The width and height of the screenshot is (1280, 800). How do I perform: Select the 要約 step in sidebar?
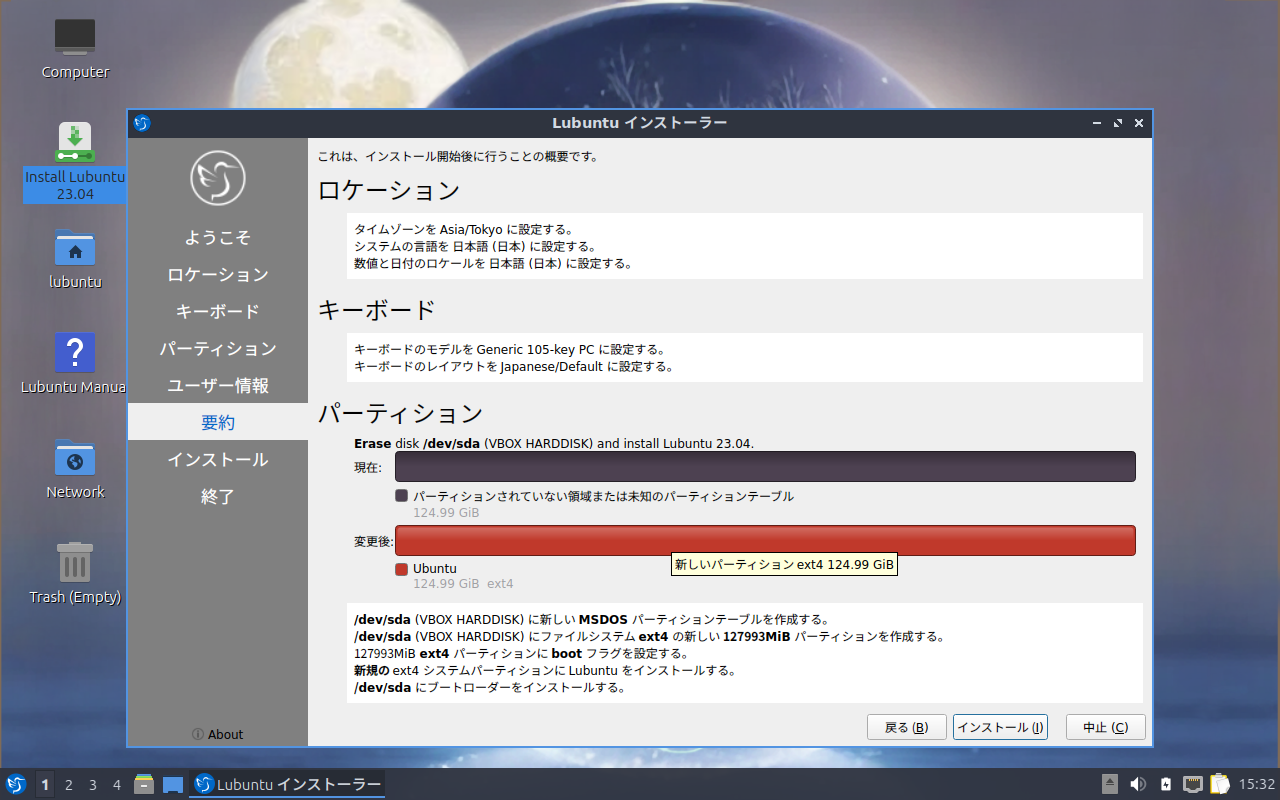[218, 422]
